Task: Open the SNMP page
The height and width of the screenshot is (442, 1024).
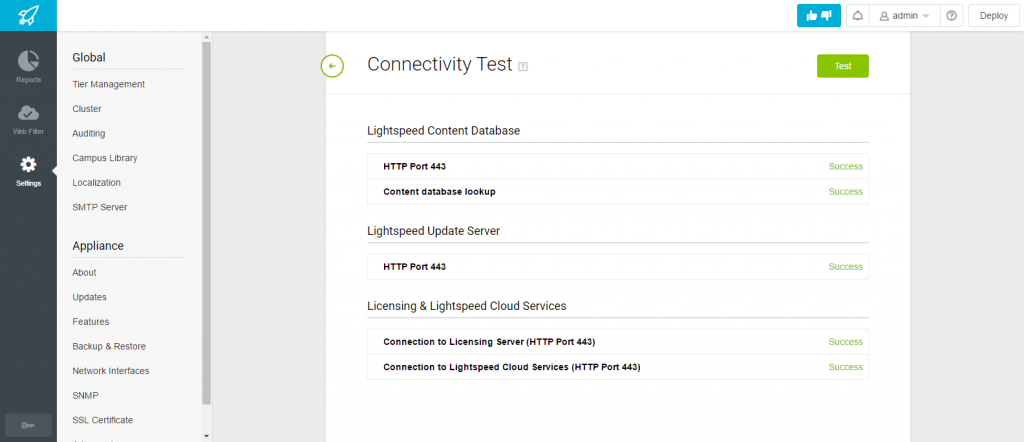Action: click(x=86, y=396)
